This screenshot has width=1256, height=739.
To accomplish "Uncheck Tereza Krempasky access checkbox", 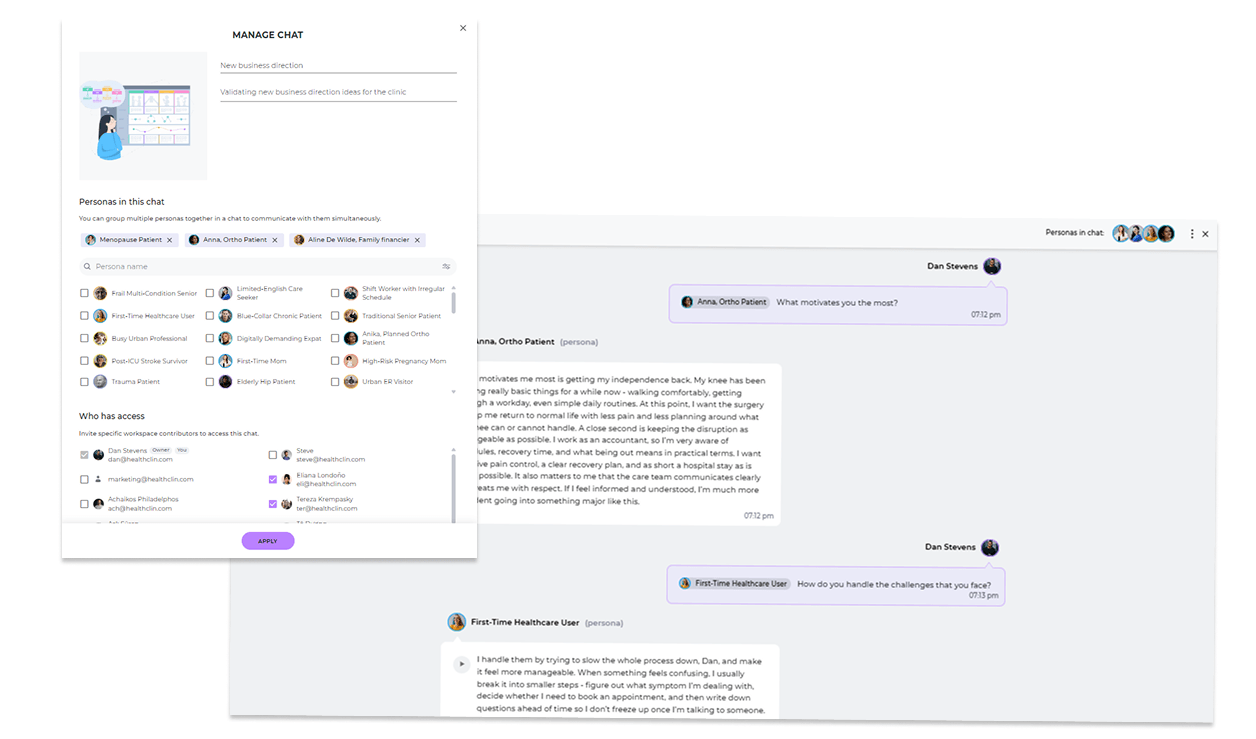I will 273,504.
